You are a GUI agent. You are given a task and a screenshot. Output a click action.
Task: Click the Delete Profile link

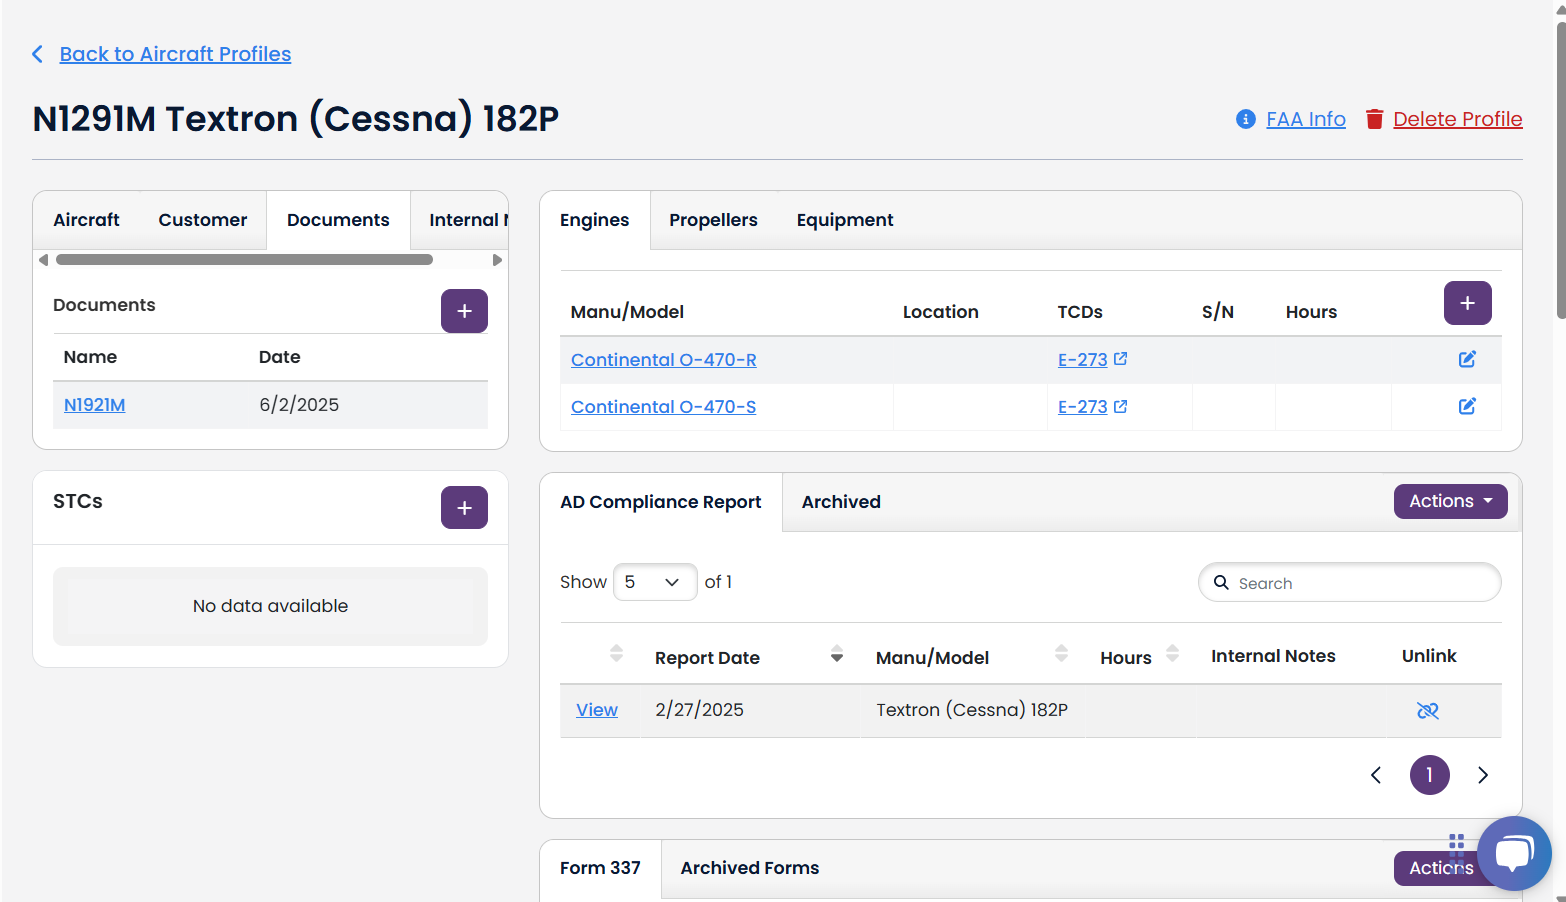(x=1458, y=119)
